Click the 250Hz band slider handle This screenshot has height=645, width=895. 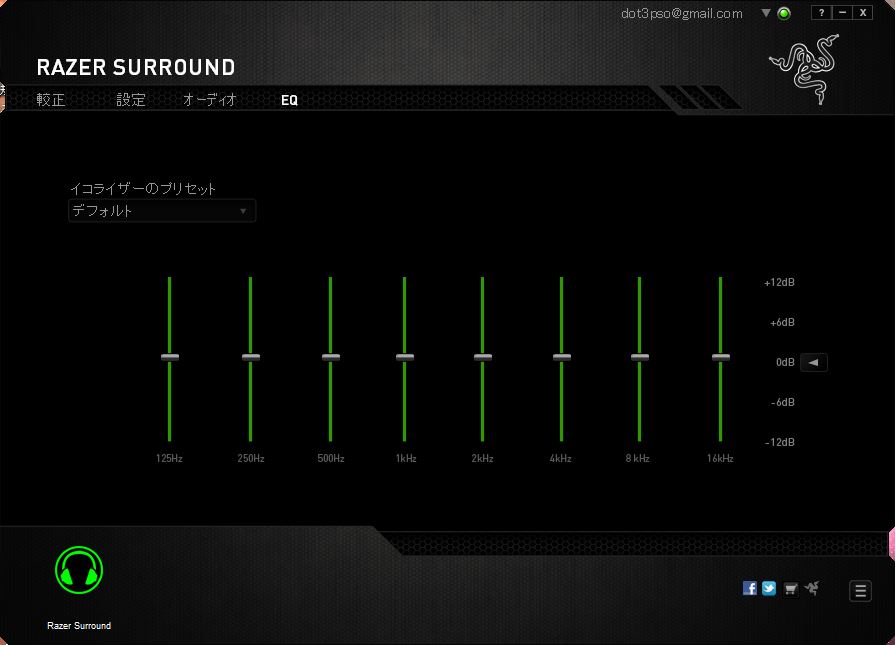click(251, 357)
